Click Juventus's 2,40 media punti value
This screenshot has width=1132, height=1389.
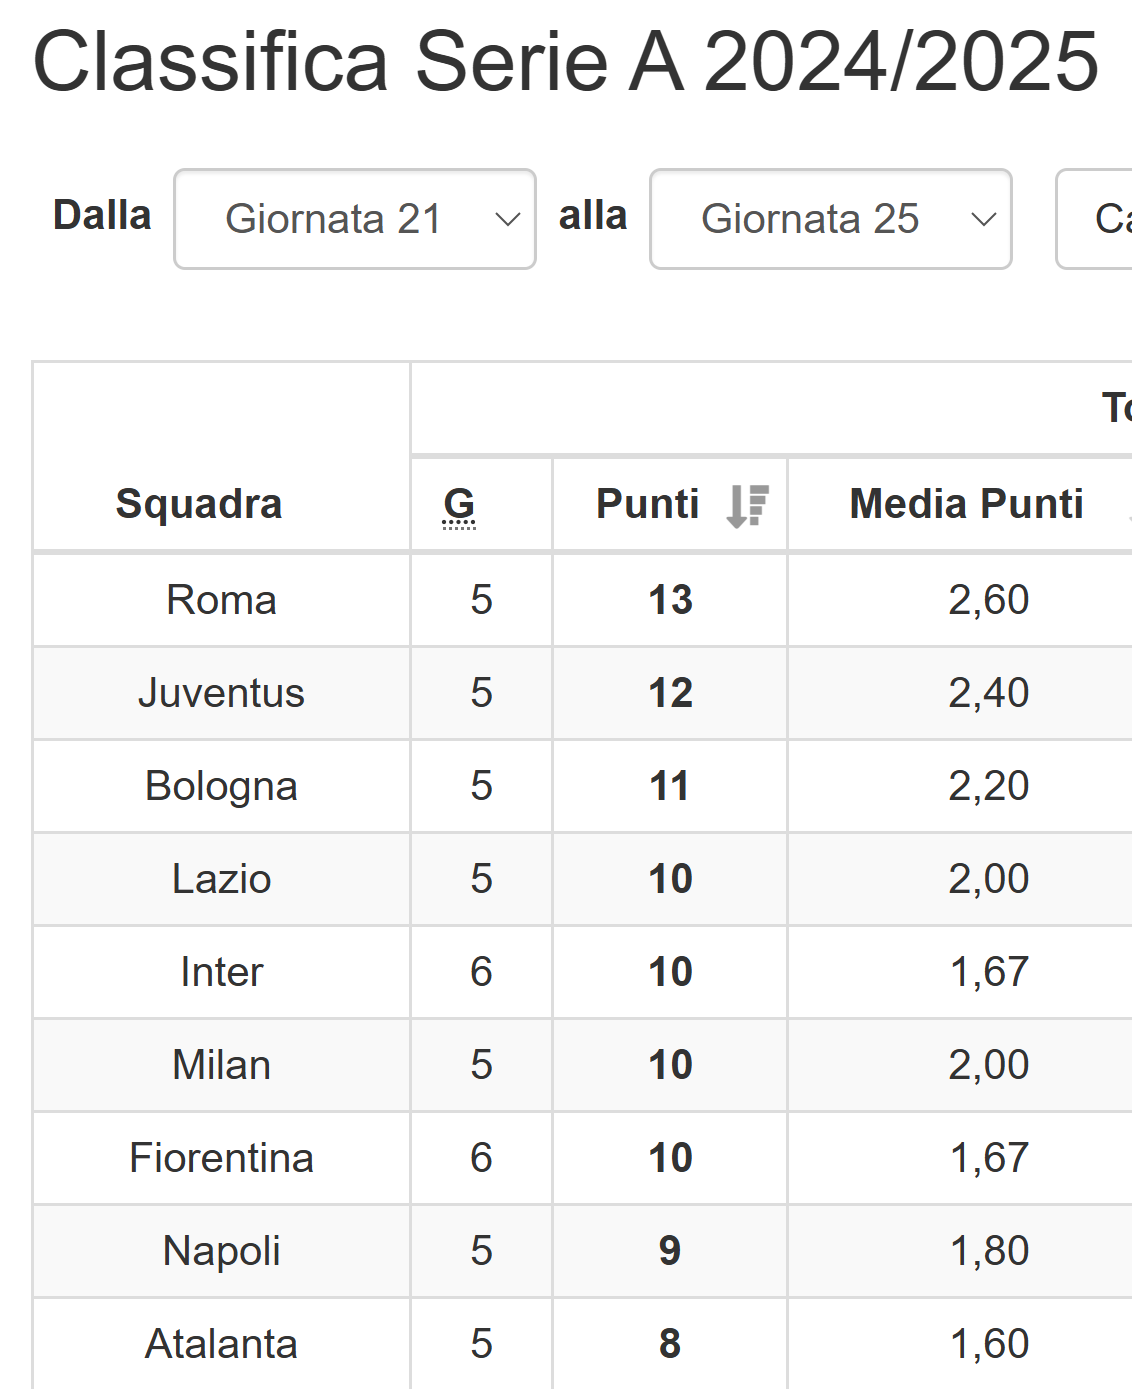[989, 693]
